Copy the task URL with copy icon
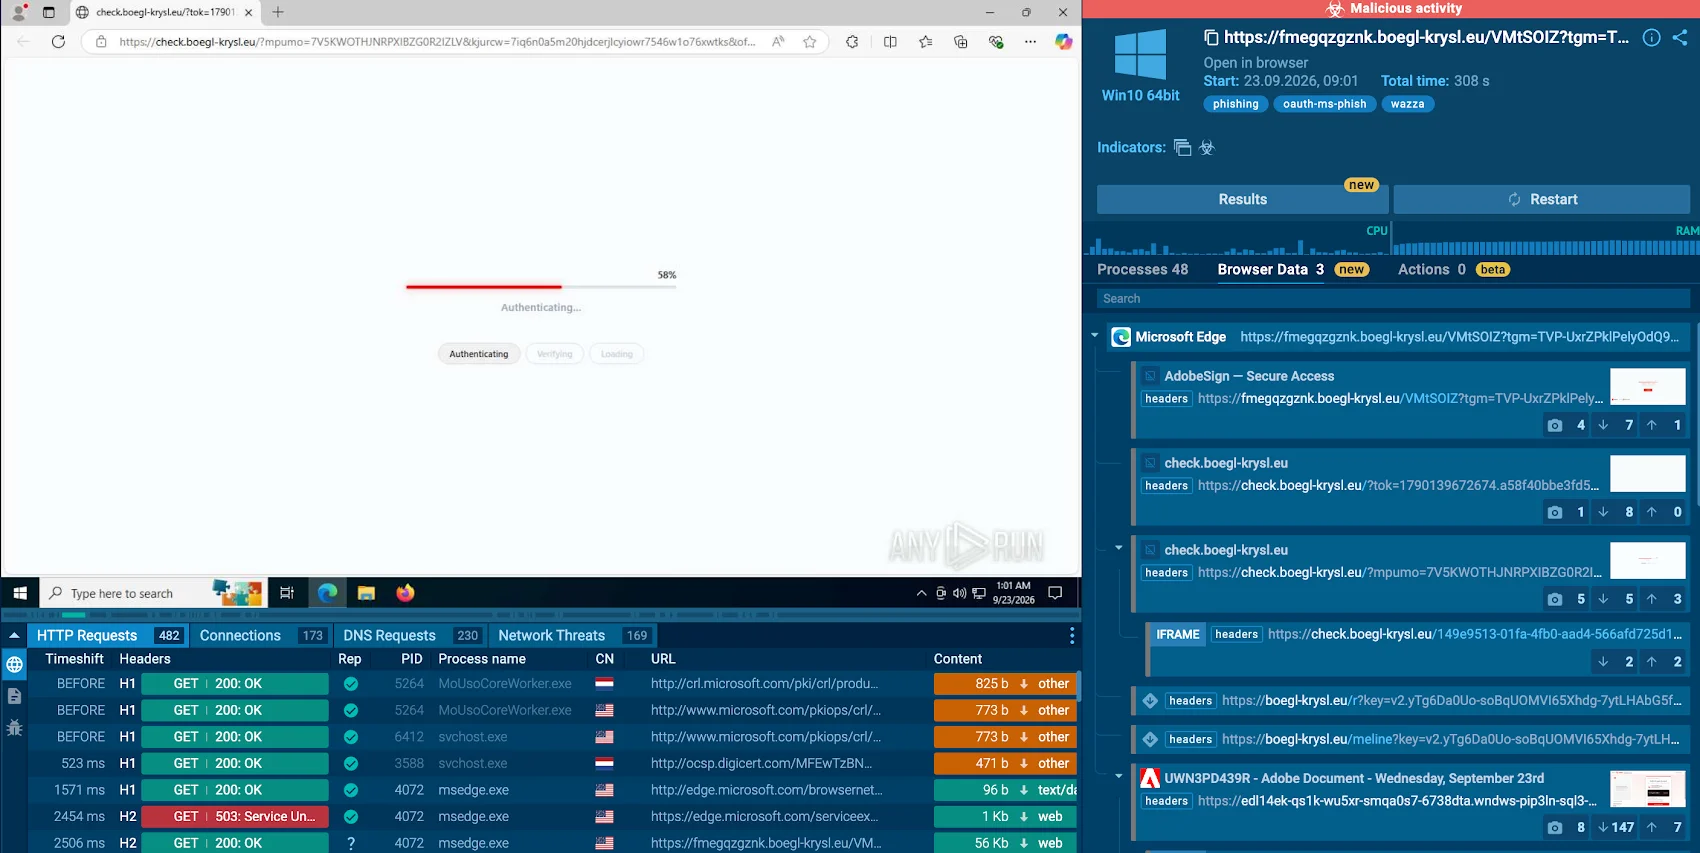 (x=1211, y=38)
